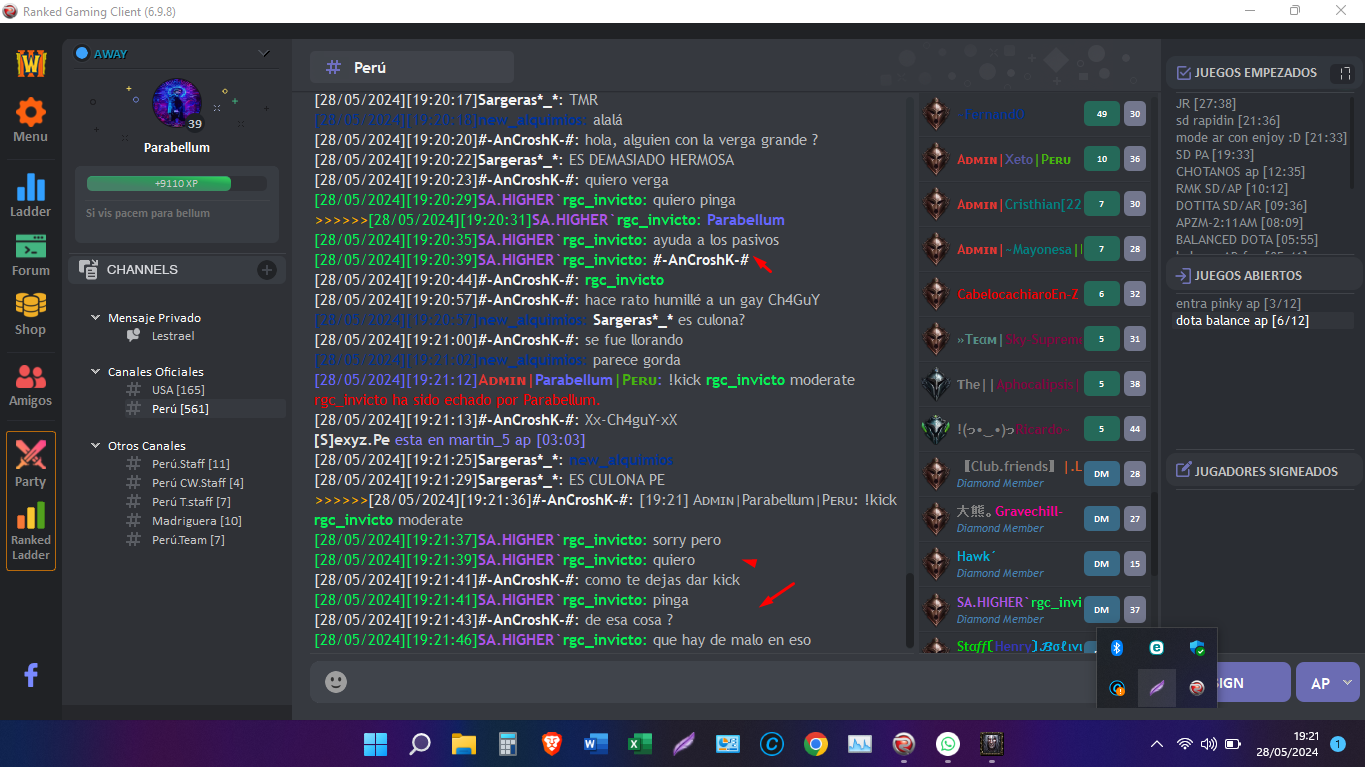Open Excel from the taskbar

640,744
